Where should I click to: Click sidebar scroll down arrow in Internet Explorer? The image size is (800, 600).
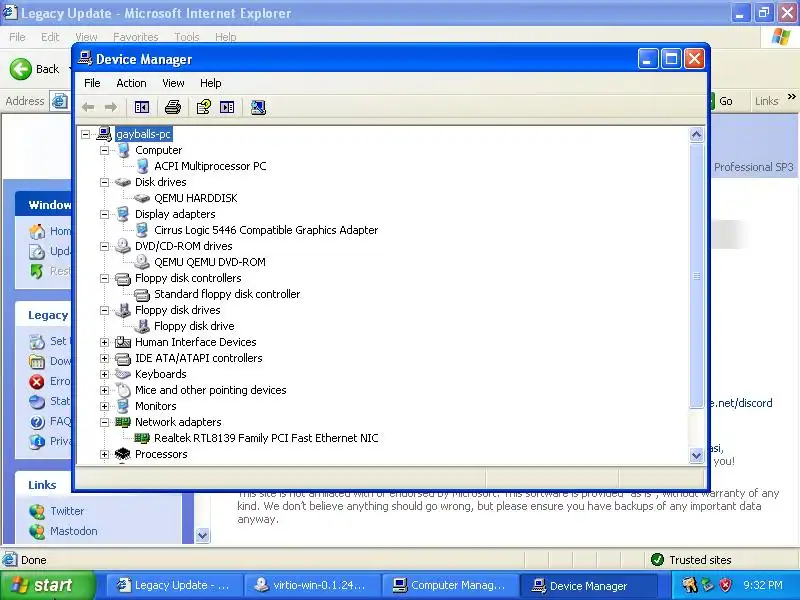tap(203, 535)
